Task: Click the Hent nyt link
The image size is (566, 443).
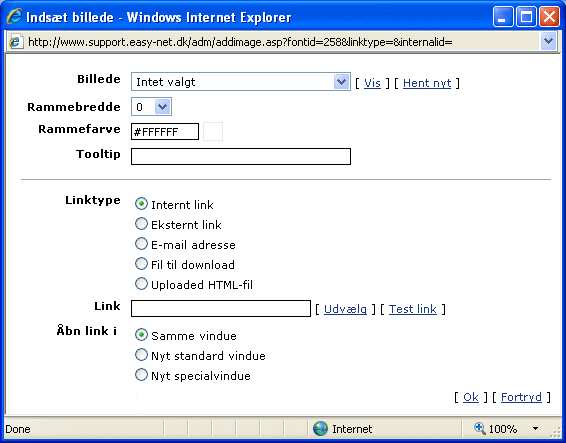Action: [x=427, y=83]
